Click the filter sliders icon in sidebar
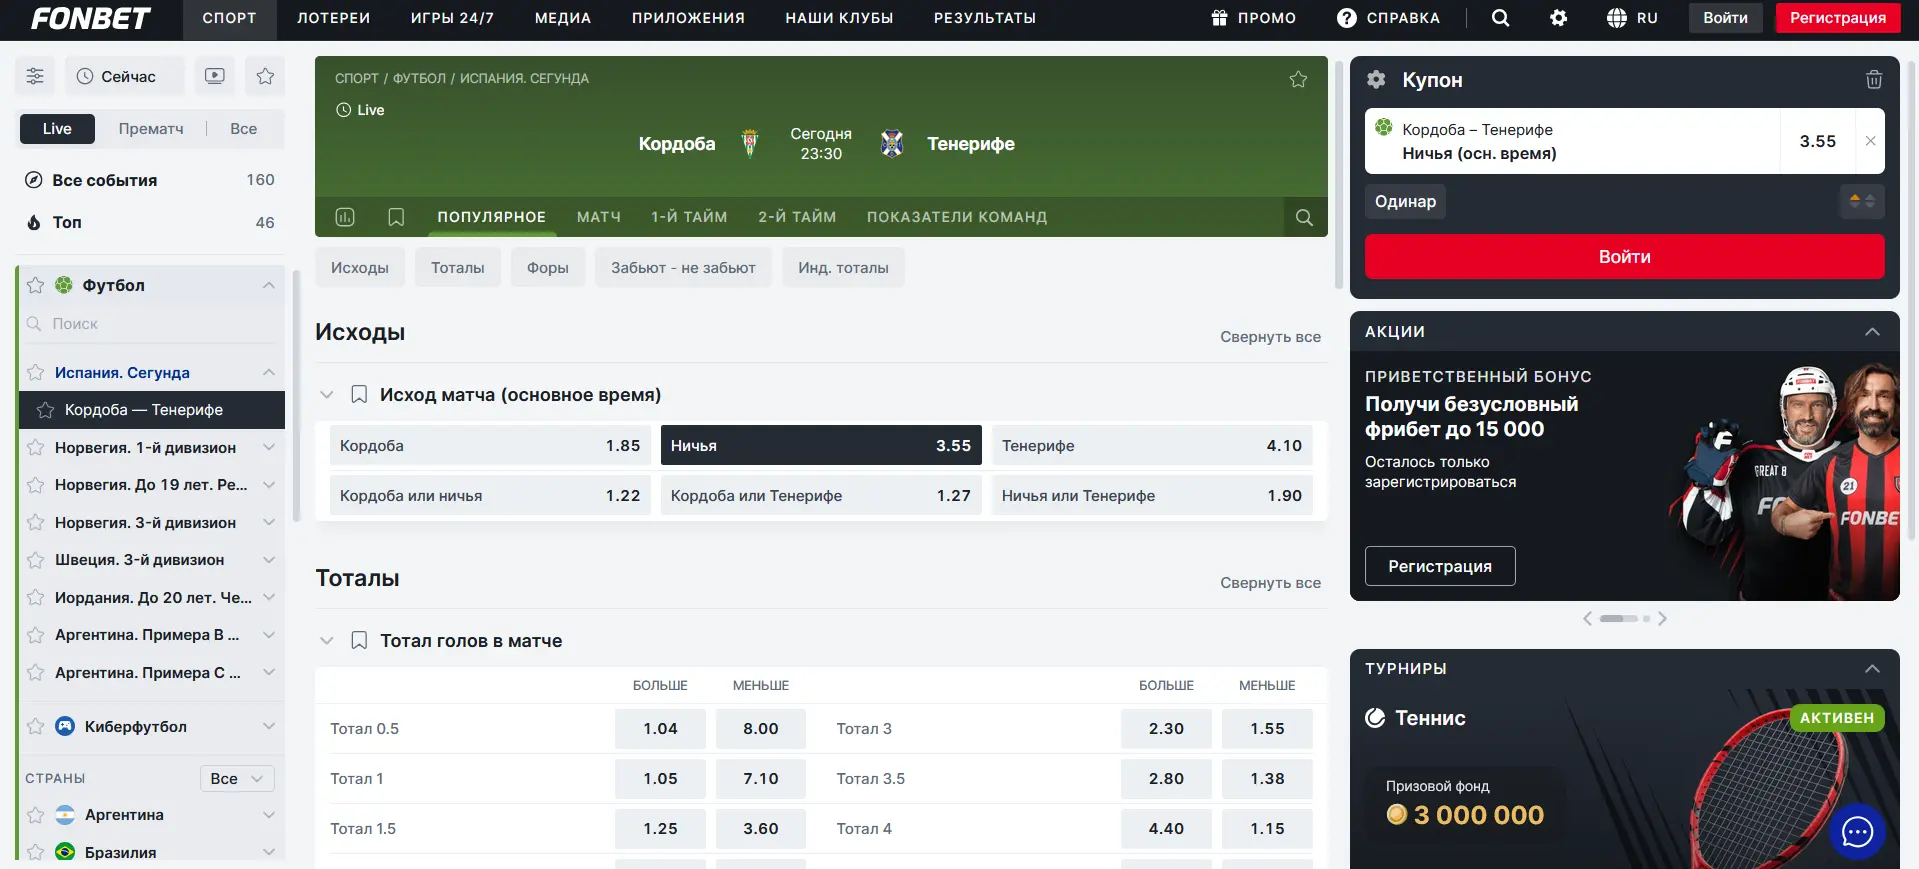 (x=35, y=76)
